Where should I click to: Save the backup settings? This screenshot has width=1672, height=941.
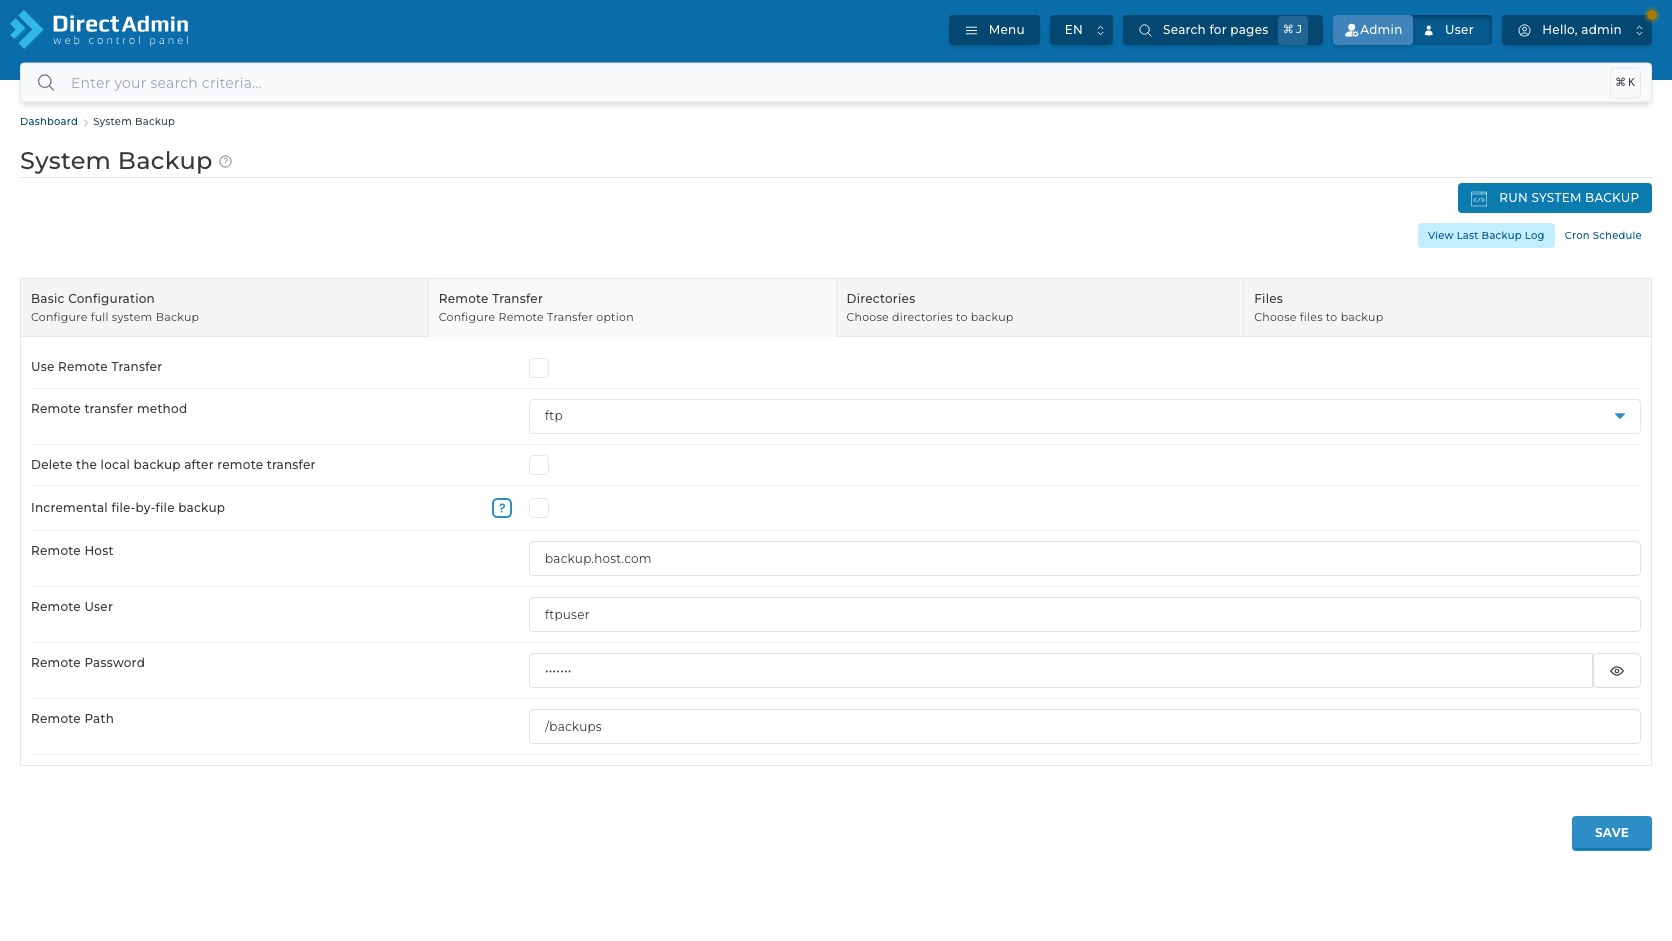coord(1611,833)
